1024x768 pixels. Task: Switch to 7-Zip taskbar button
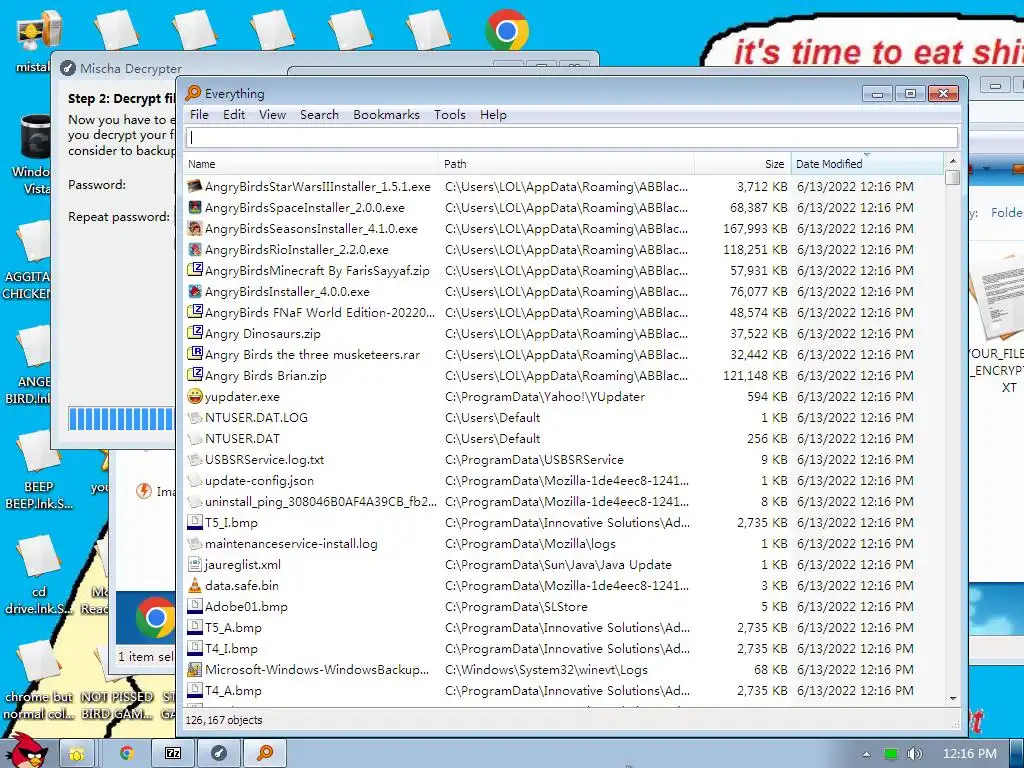click(x=173, y=753)
